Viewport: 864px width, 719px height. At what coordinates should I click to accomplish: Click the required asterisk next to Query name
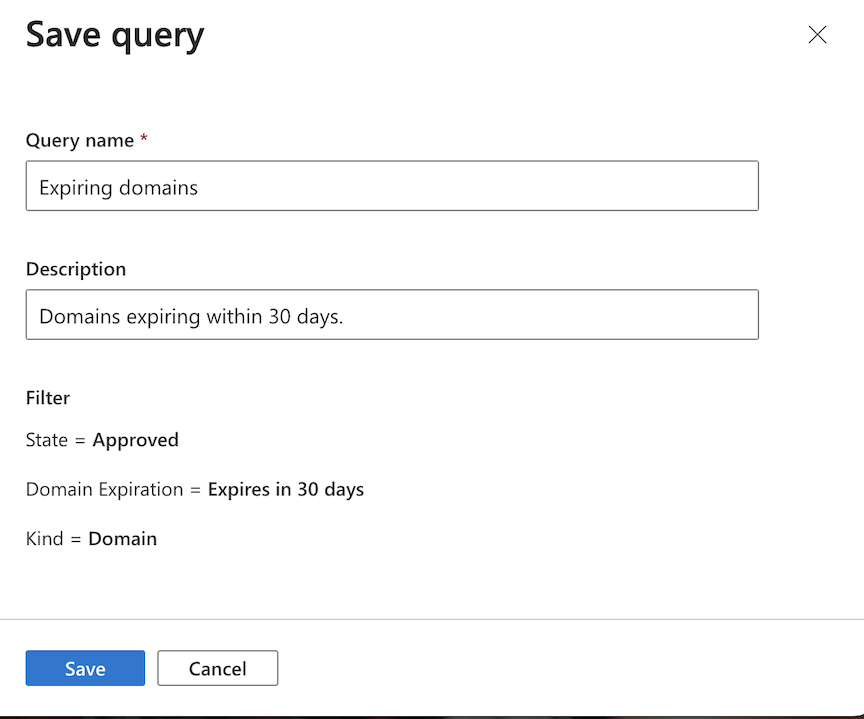(144, 136)
